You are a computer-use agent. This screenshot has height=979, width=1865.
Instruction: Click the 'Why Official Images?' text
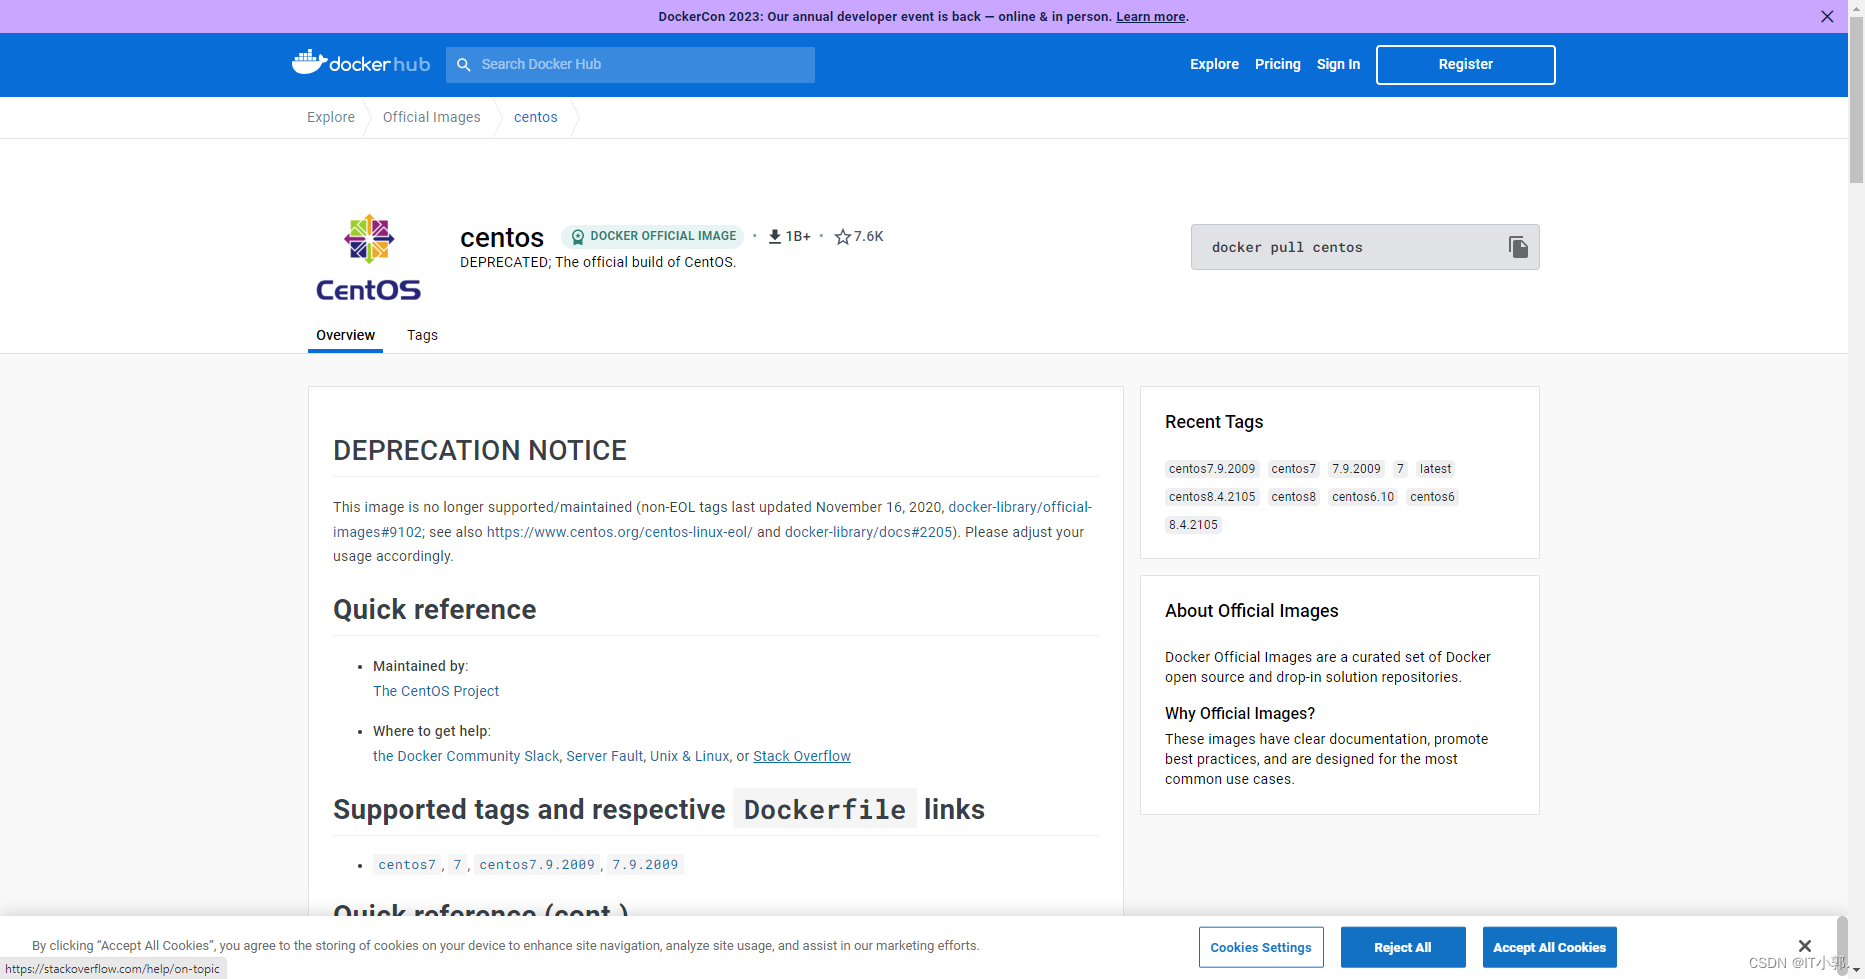click(1240, 713)
